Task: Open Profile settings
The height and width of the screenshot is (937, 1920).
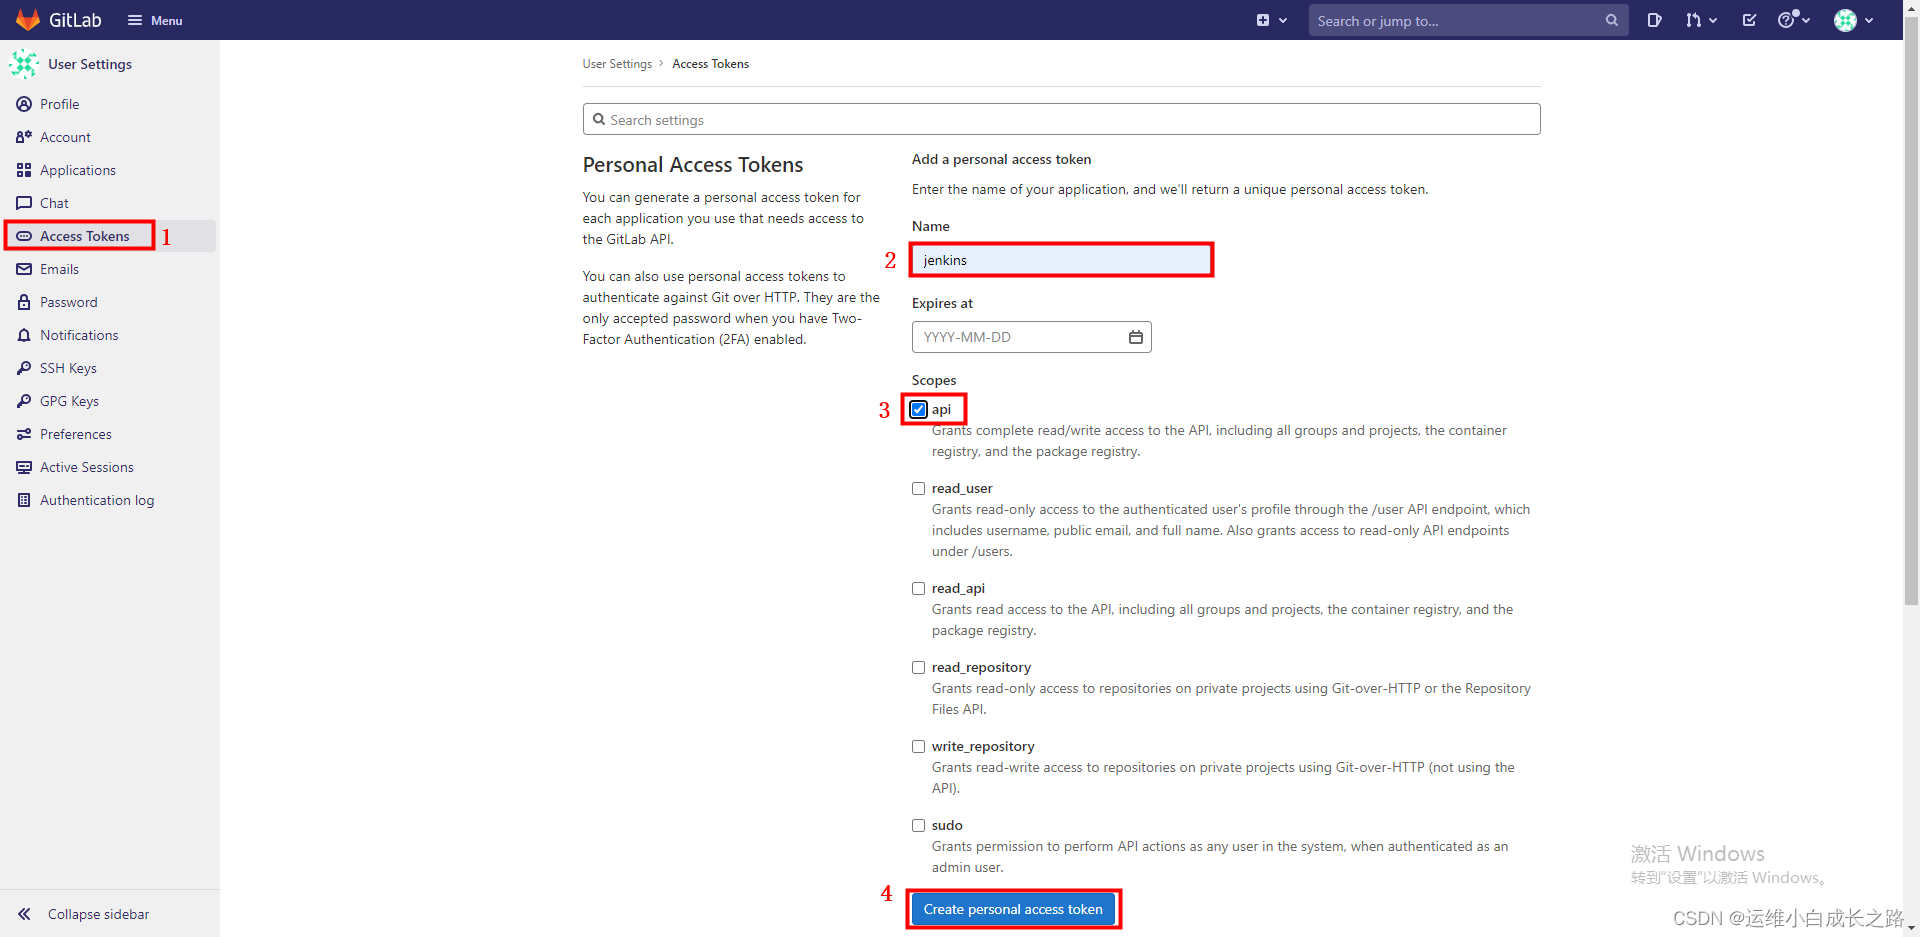Action: click(59, 104)
